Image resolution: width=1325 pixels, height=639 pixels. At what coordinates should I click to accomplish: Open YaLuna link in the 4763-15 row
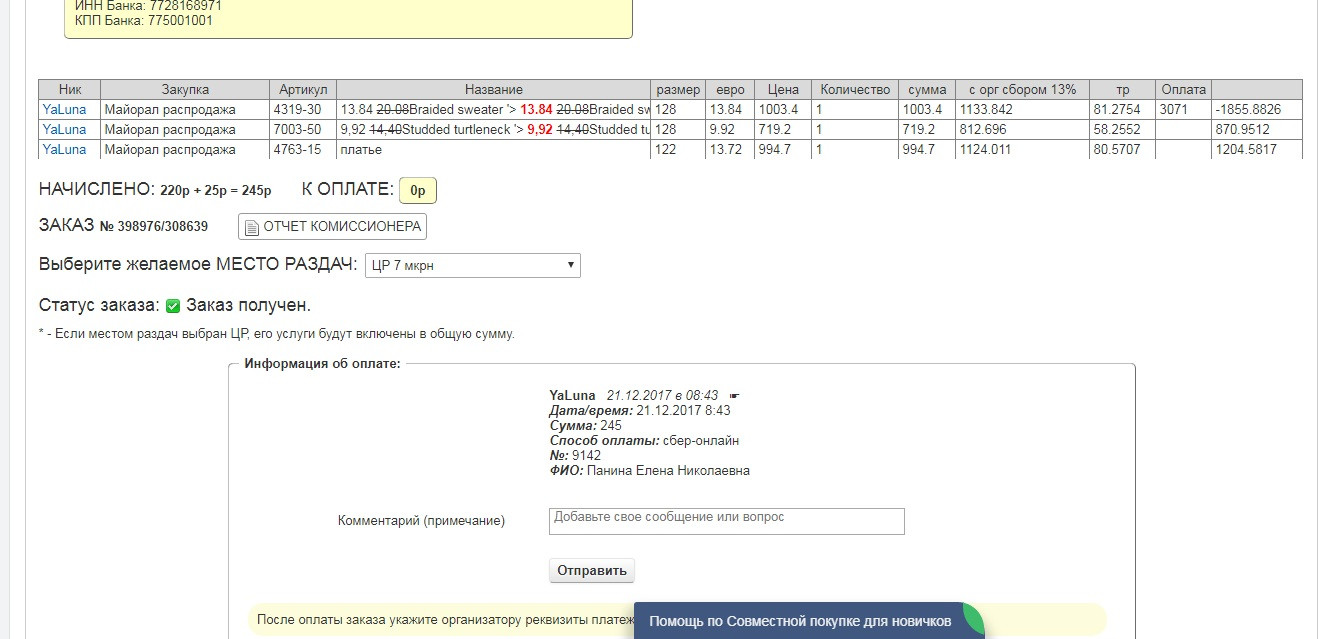[x=64, y=149]
